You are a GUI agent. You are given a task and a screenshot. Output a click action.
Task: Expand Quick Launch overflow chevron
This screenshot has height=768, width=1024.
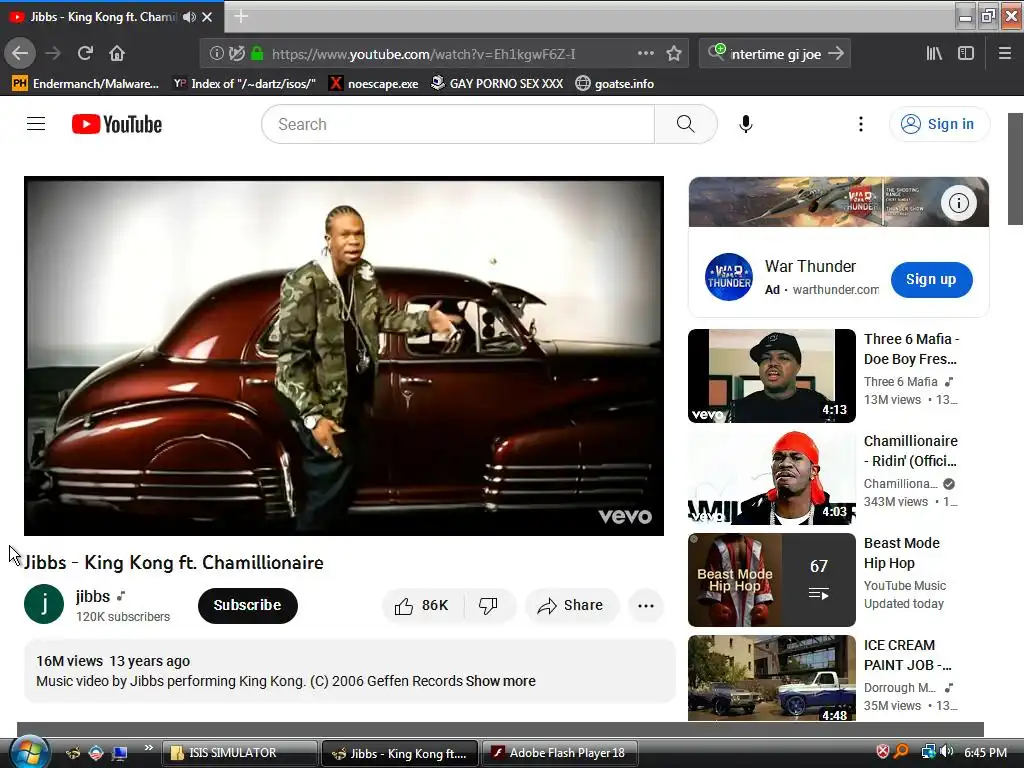pyautogui.click(x=148, y=748)
